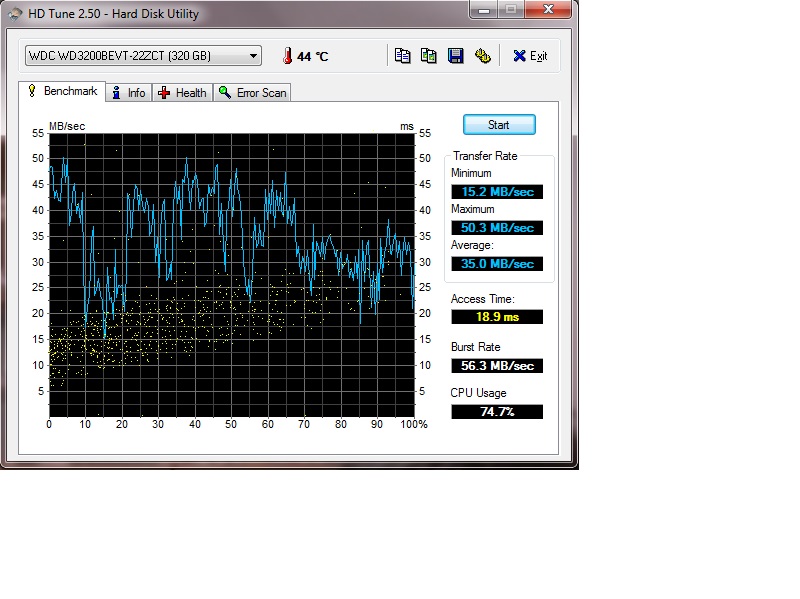
Task: Click the red thermometer temperature icon
Action: click(x=287, y=56)
